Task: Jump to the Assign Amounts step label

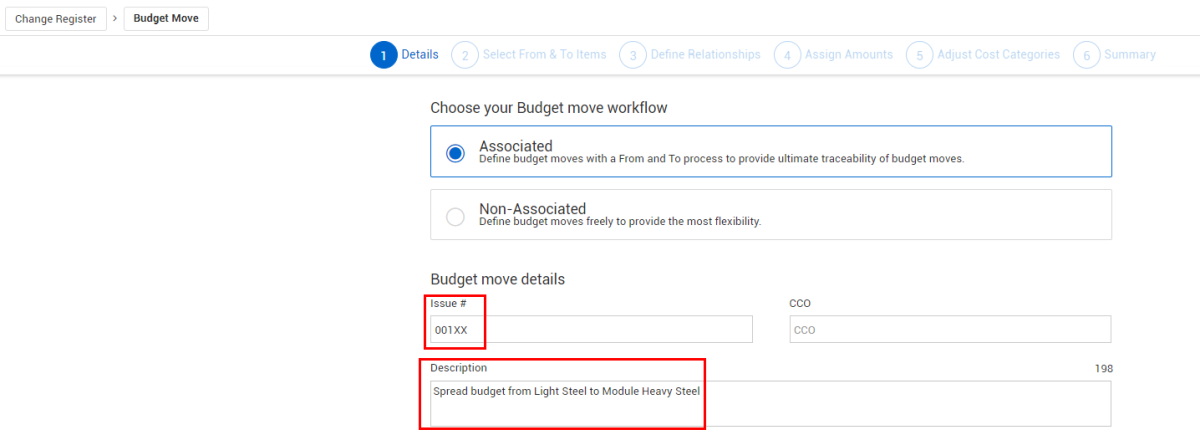Action: [849, 55]
